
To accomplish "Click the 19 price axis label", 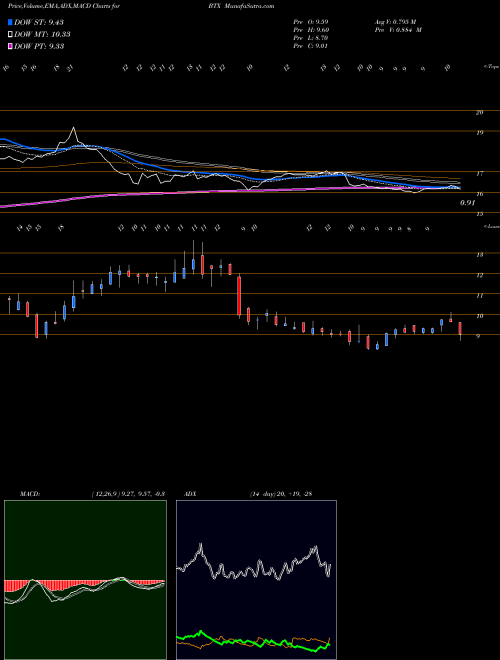I will (x=479, y=133).
